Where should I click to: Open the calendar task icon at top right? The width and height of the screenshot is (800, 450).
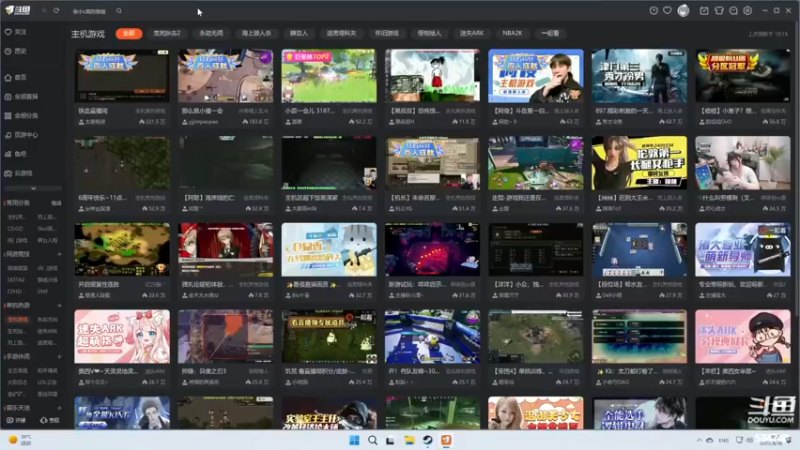[x=704, y=10]
